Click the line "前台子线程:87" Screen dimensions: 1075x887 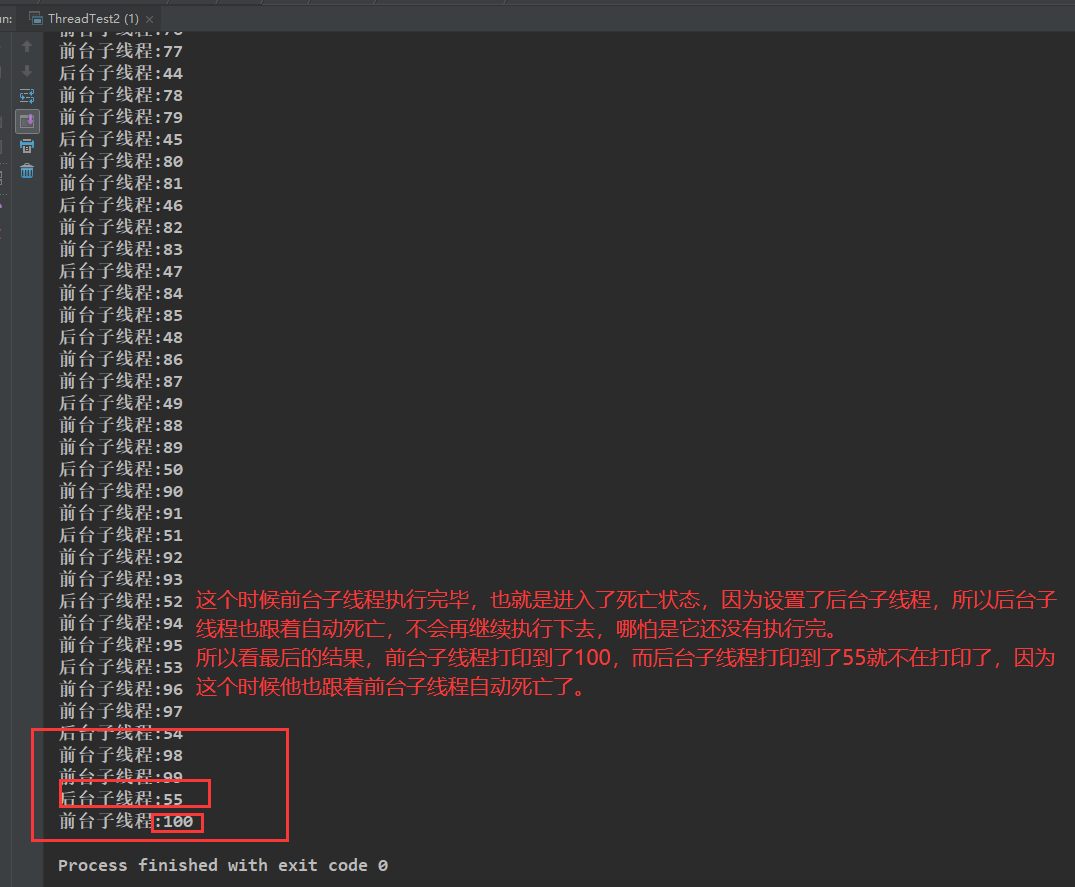pyautogui.click(x=121, y=381)
